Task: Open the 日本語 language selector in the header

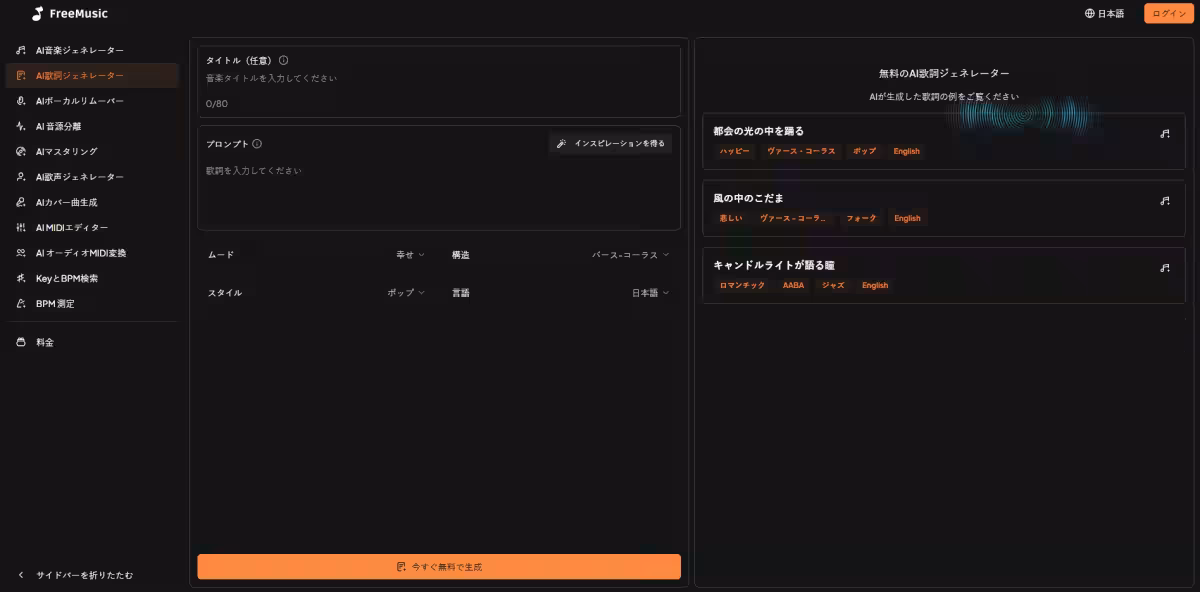Action: tap(1104, 14)
